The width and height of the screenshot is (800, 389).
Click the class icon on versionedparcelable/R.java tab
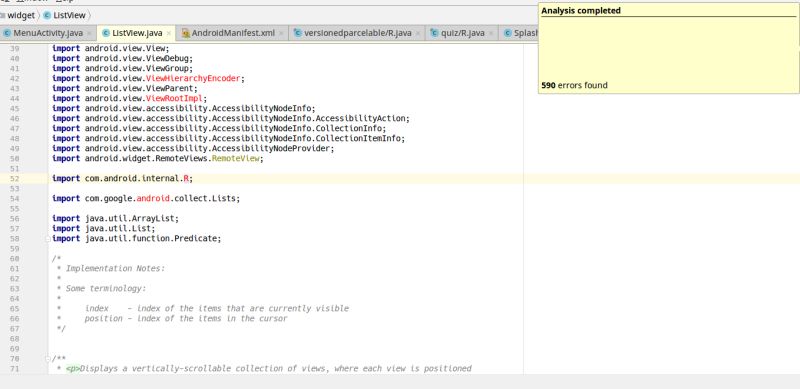click(298, 33)
